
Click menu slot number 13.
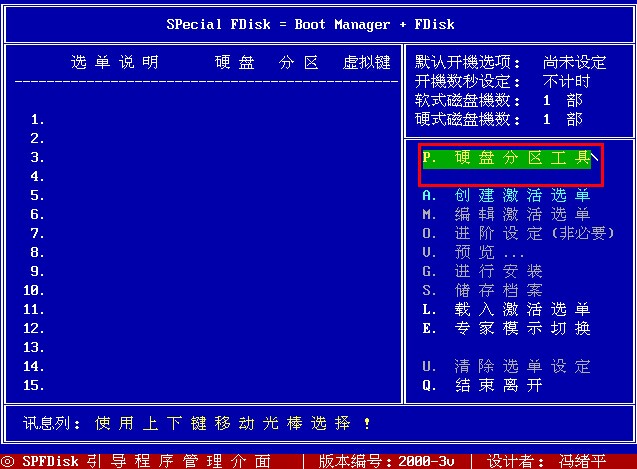(x=34, y=347)
